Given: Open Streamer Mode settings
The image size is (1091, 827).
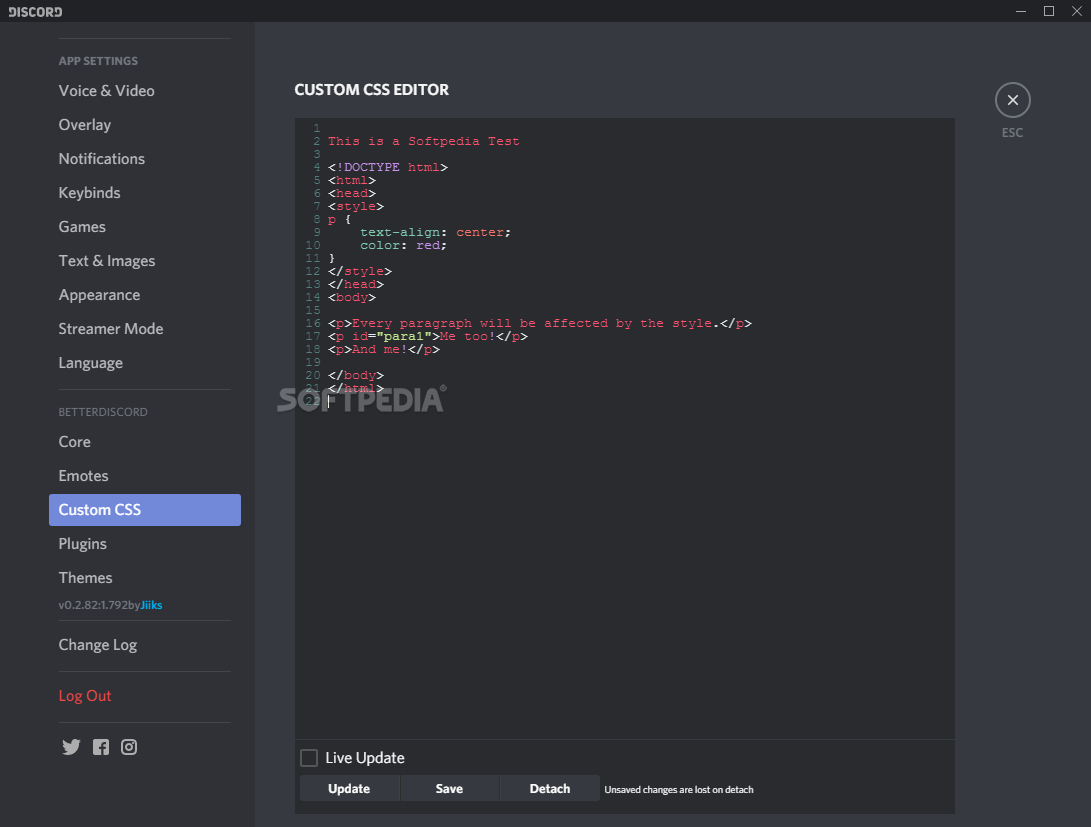Looking at the screenshot, I should tap(111, 329).
